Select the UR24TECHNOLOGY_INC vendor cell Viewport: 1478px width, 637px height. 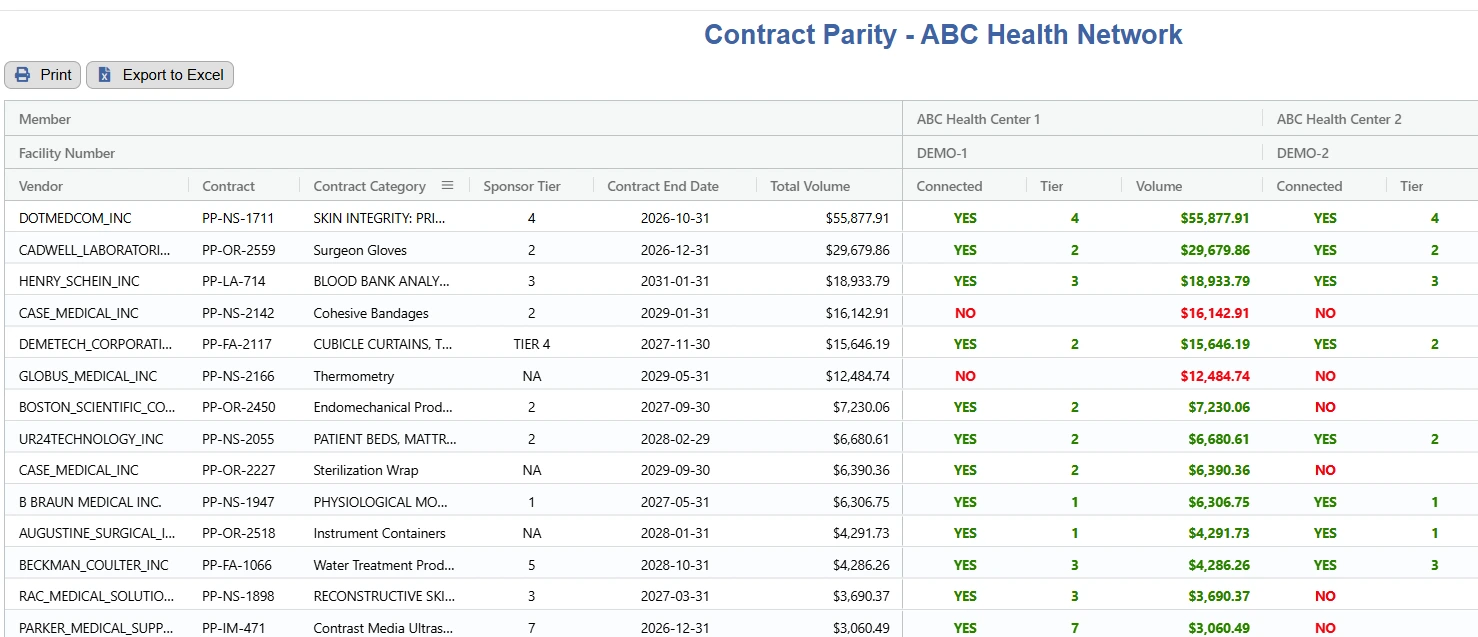[x=91, y=439]
